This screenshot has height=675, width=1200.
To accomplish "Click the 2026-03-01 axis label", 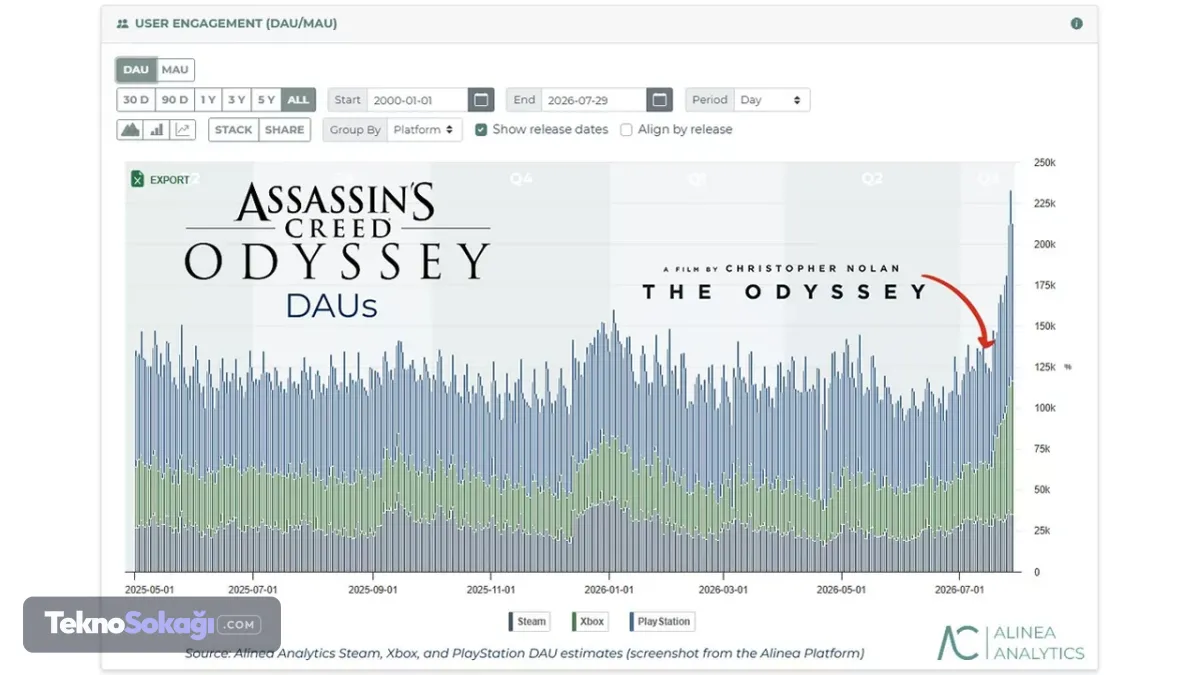I will [724, 590].
